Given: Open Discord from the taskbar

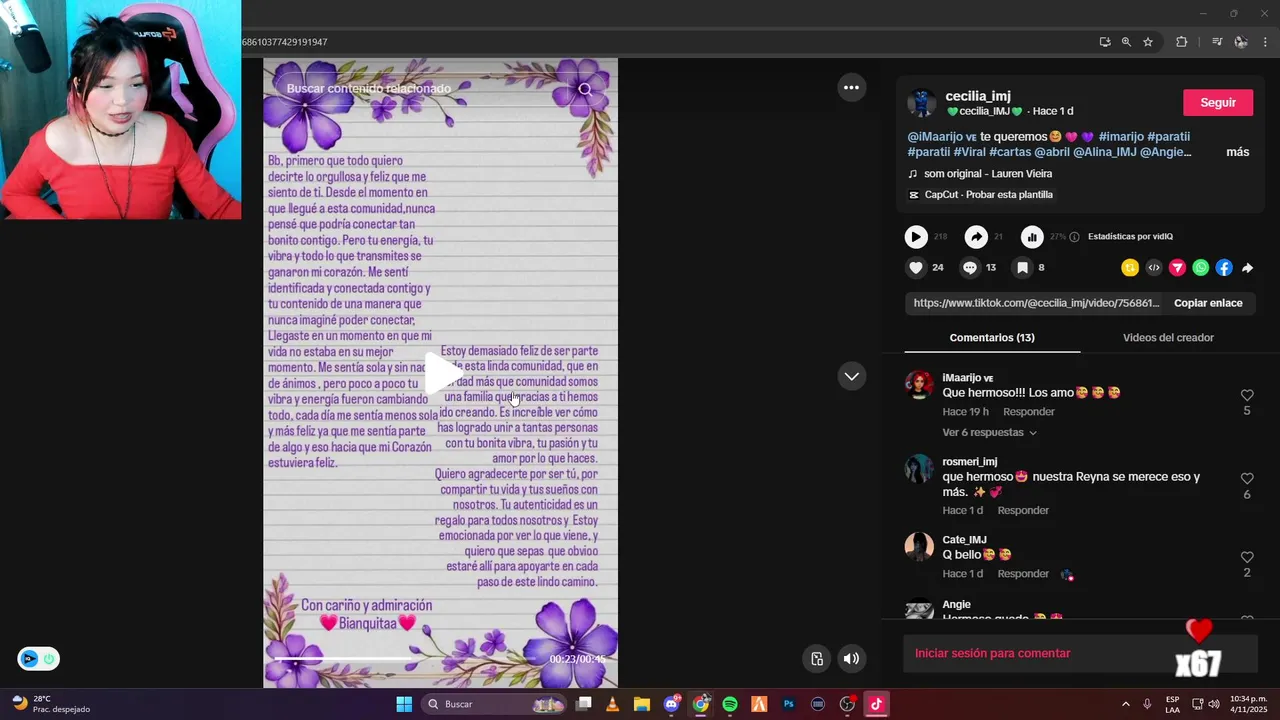Looking at the screenshot, I should click(672, 704).
